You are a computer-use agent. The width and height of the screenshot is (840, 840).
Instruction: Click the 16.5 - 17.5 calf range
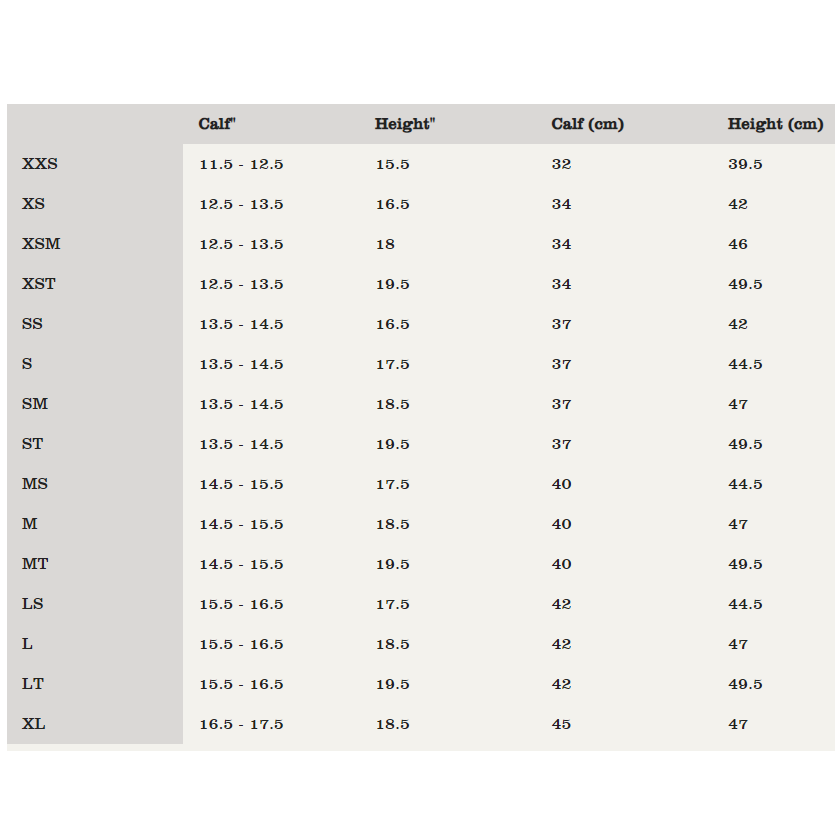241,724
